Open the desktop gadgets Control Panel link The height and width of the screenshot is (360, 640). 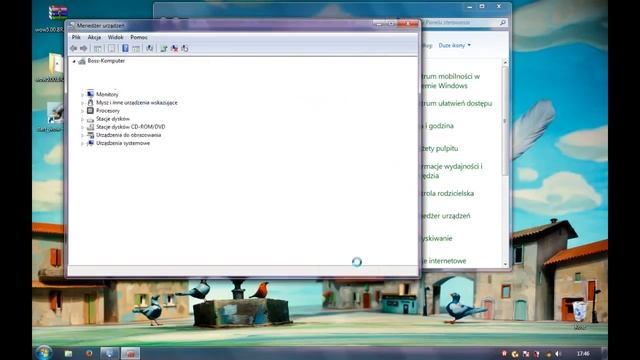[440, 149]
